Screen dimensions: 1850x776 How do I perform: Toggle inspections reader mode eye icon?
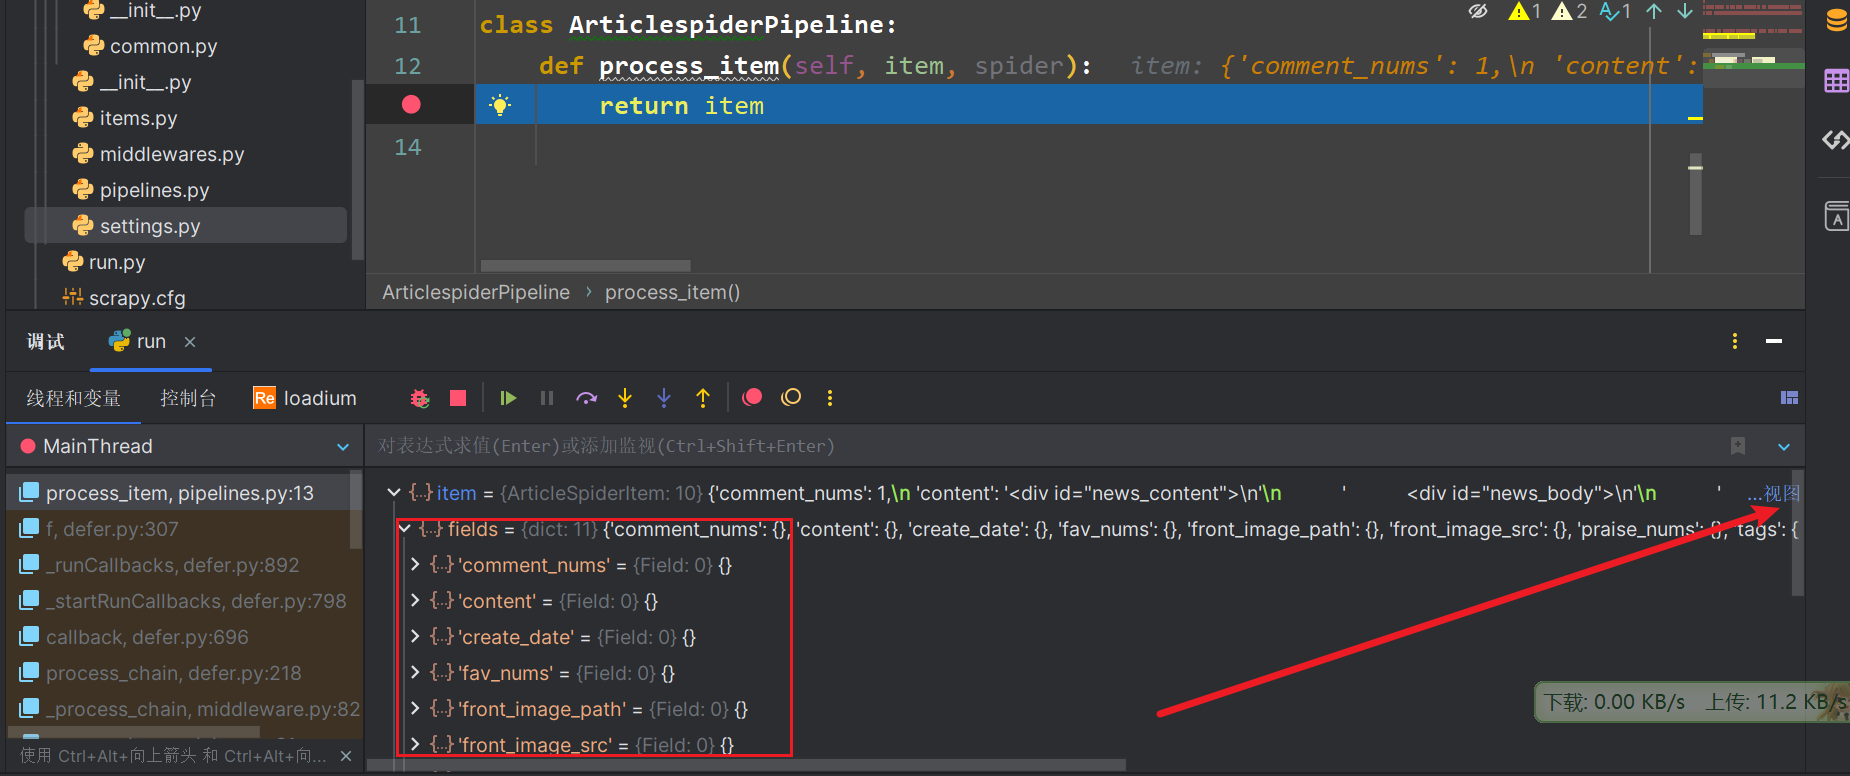tap(1478, 11)
